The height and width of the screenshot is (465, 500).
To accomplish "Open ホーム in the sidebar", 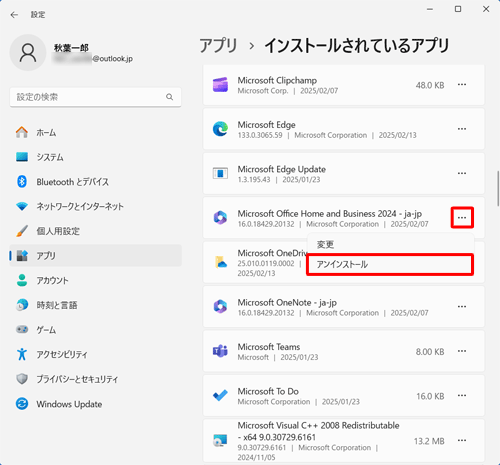I will tap(95, 133).
